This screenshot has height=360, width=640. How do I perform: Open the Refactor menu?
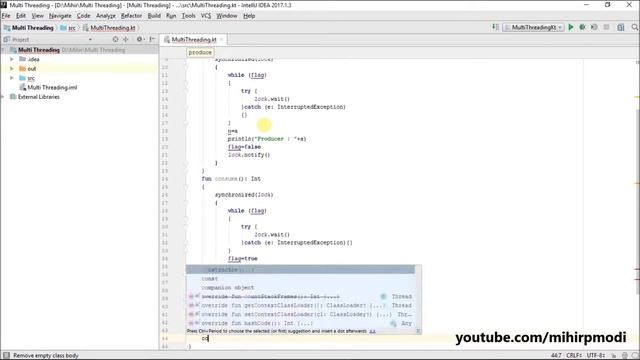(131, 16)
